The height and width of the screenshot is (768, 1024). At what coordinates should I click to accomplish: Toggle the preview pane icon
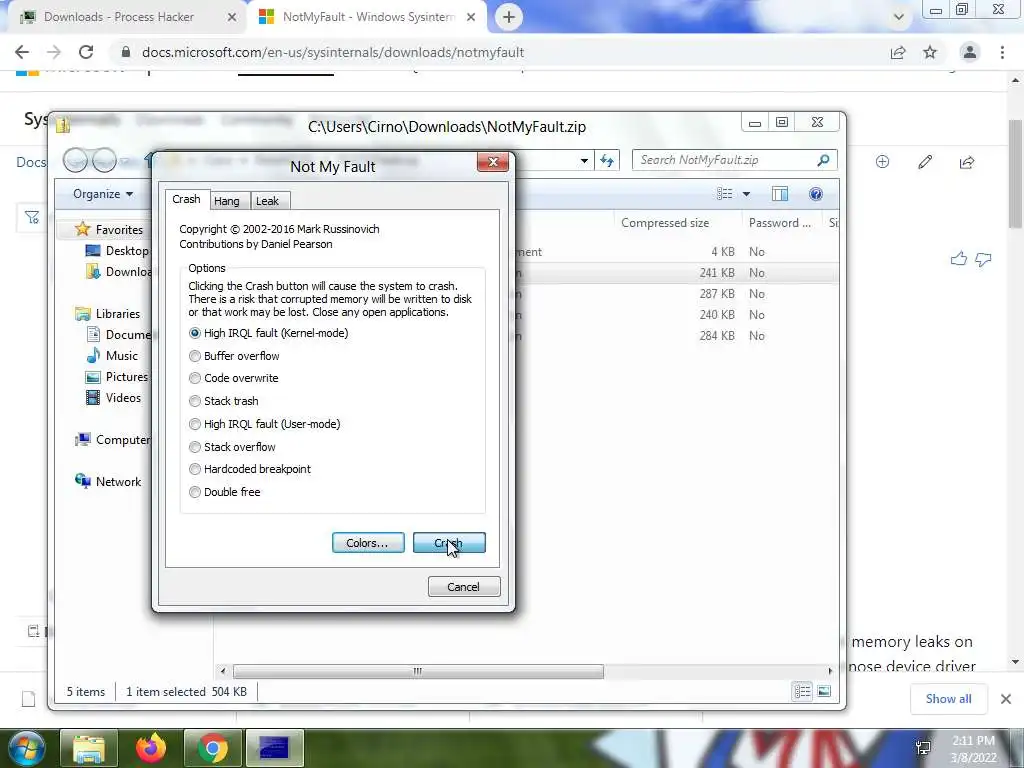pos(780,194)
